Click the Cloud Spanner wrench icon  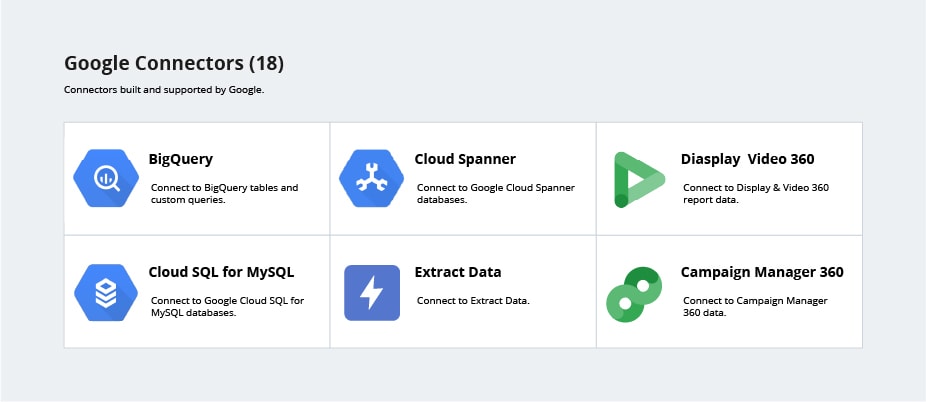click(x=371, y=179)
